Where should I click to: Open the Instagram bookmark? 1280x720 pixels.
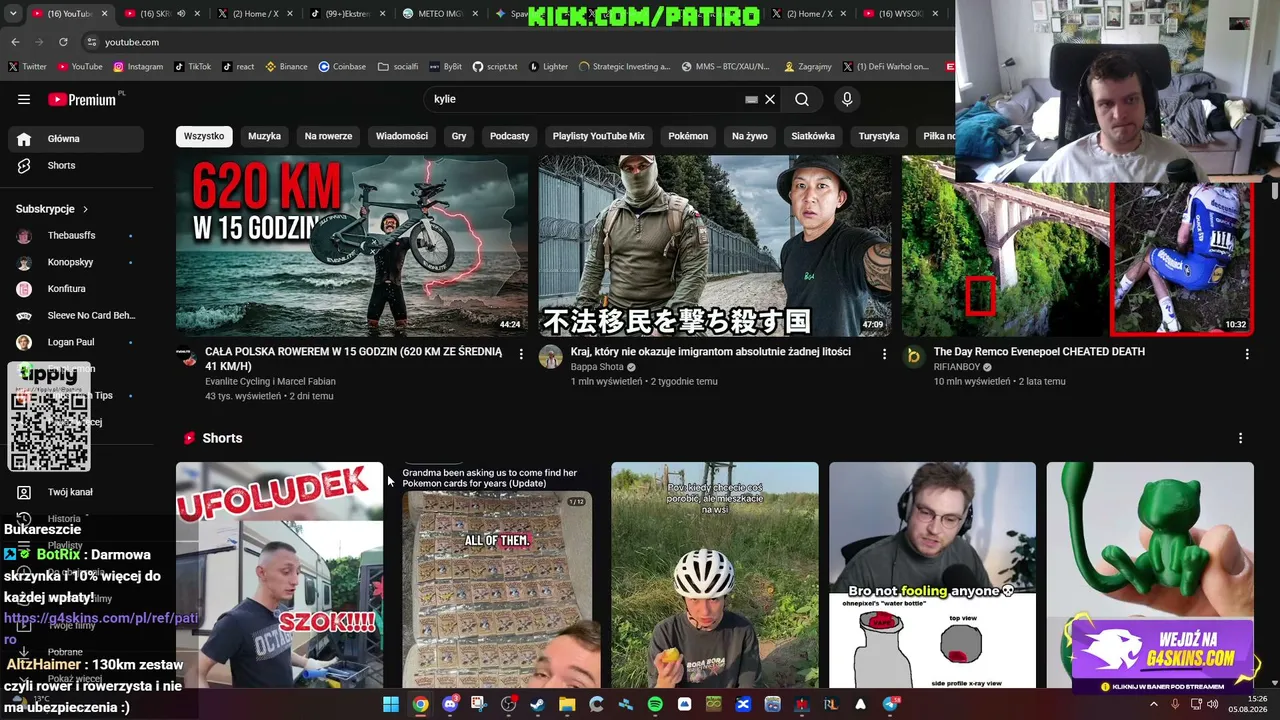[138, 67]
